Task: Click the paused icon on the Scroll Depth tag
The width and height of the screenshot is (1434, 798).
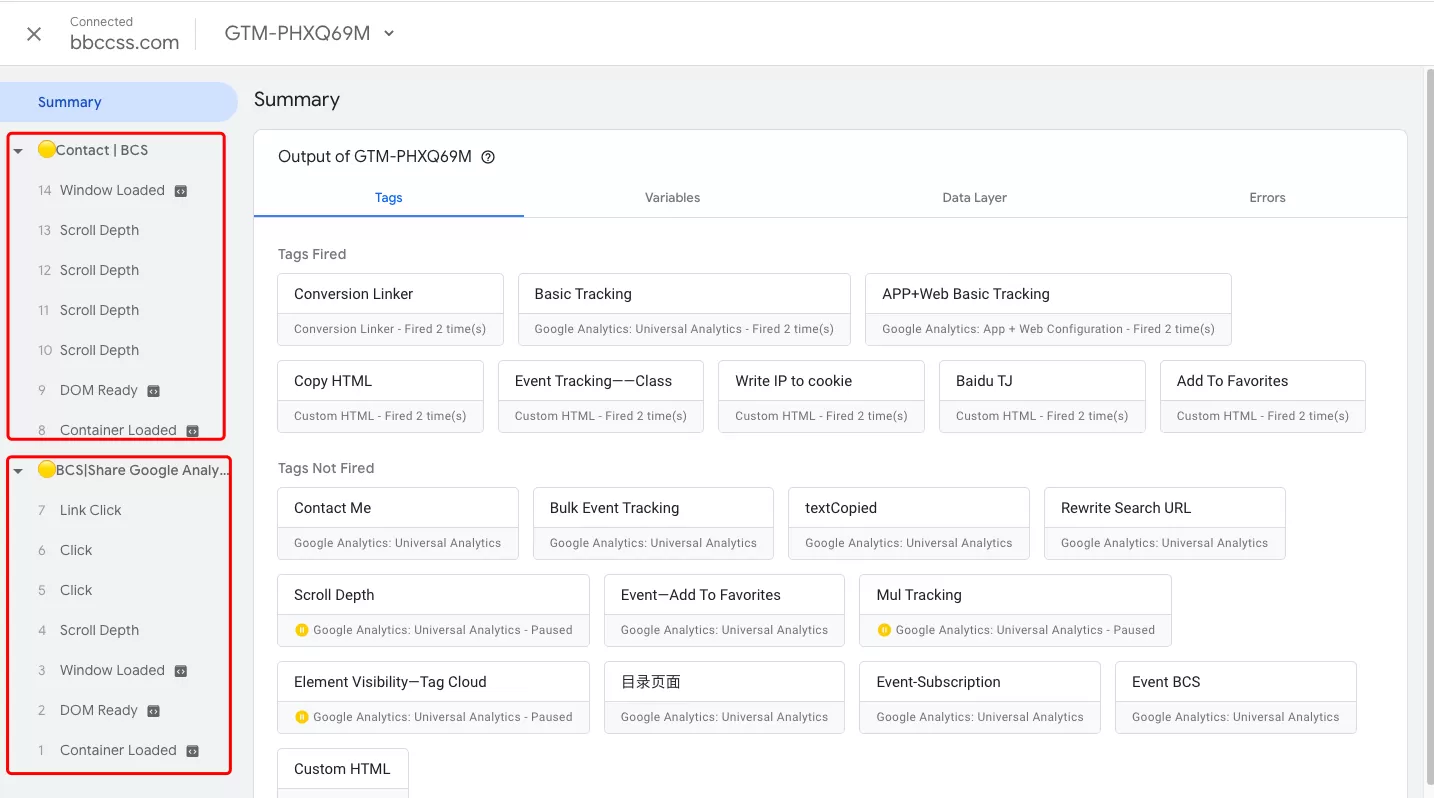Action: coord(301,630)
